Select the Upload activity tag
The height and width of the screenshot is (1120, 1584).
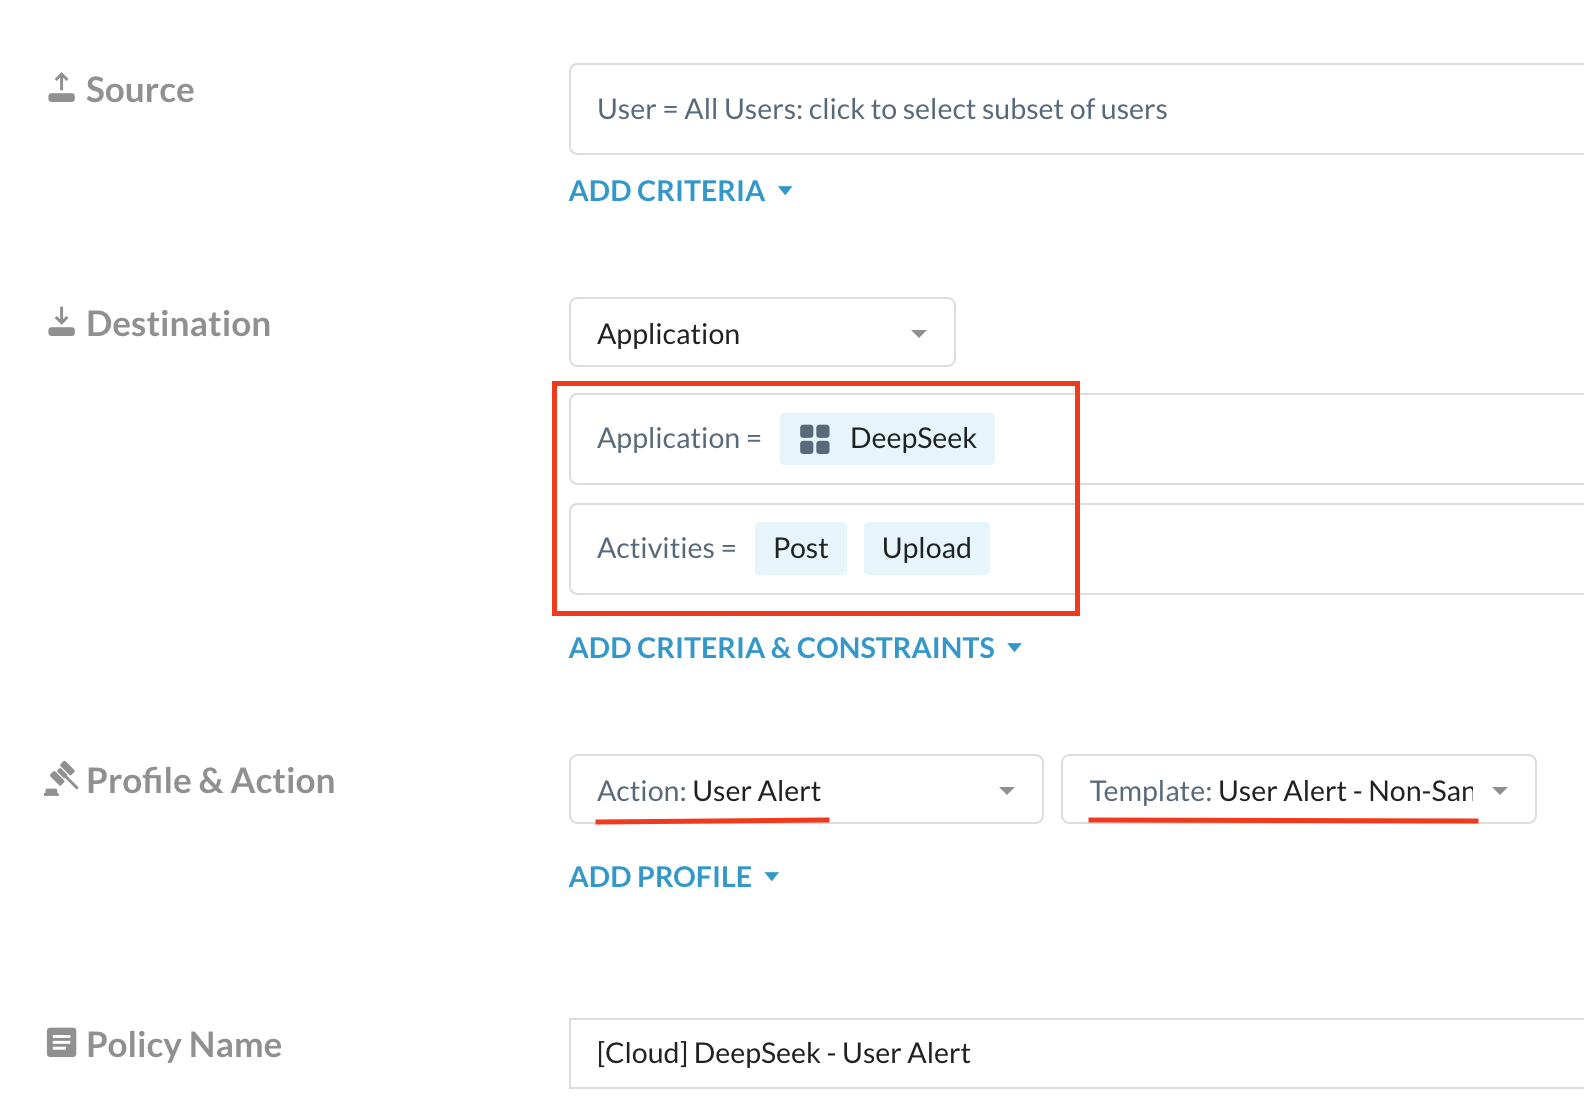(x=927, y=548)
